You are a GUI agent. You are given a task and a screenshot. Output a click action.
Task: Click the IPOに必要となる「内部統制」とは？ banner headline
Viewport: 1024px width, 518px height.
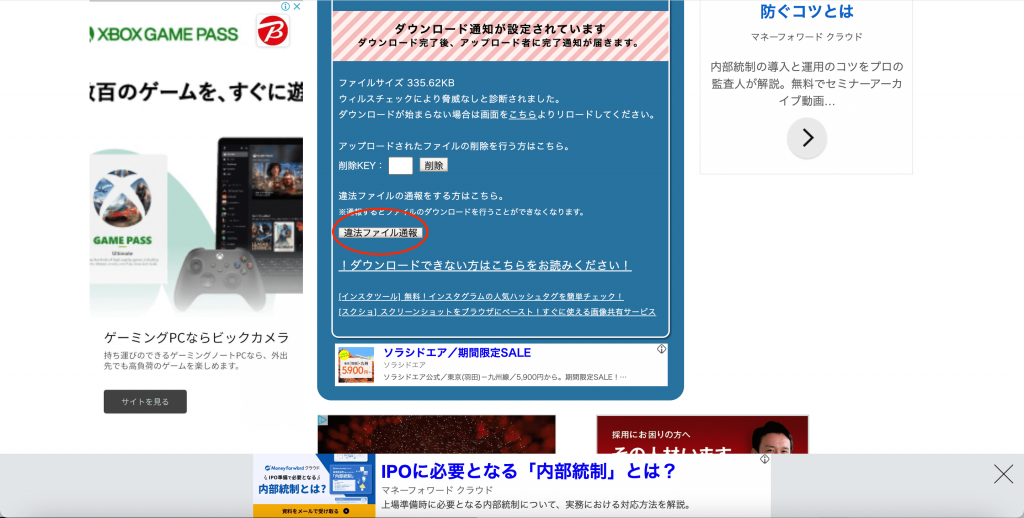tap(528, 472)
